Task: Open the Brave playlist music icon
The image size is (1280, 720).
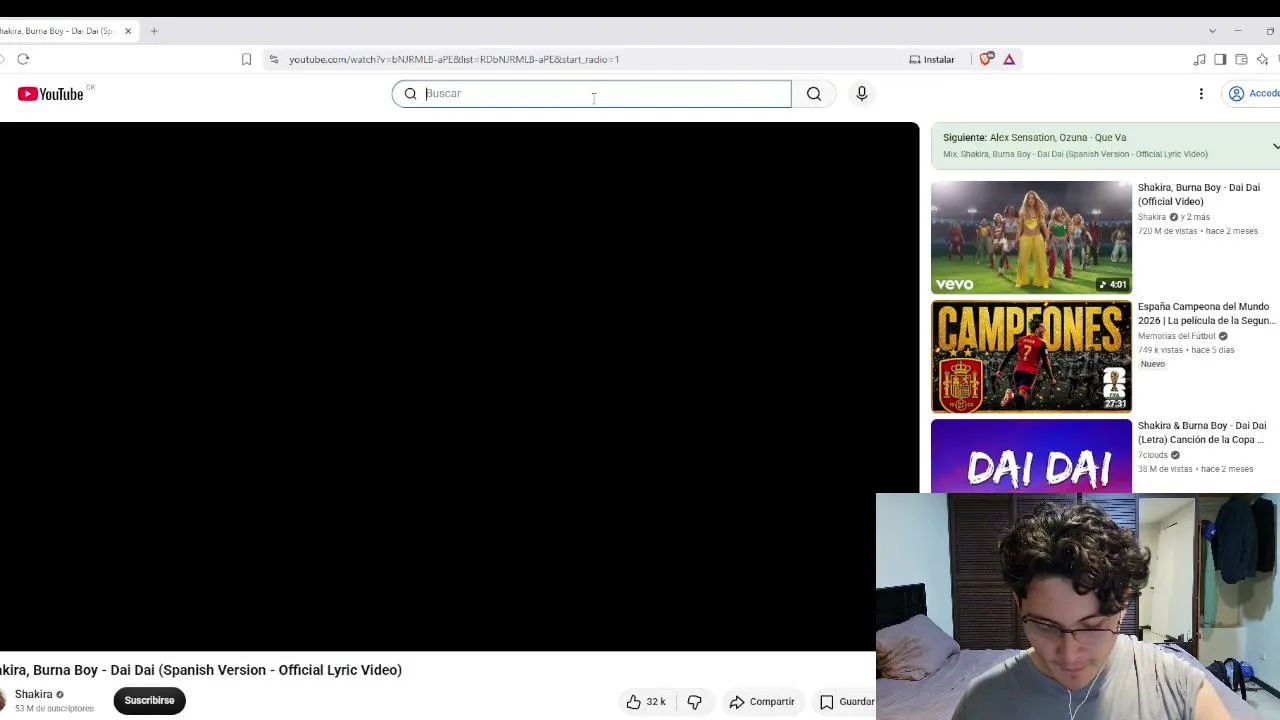Action: tap(1199, 59)
